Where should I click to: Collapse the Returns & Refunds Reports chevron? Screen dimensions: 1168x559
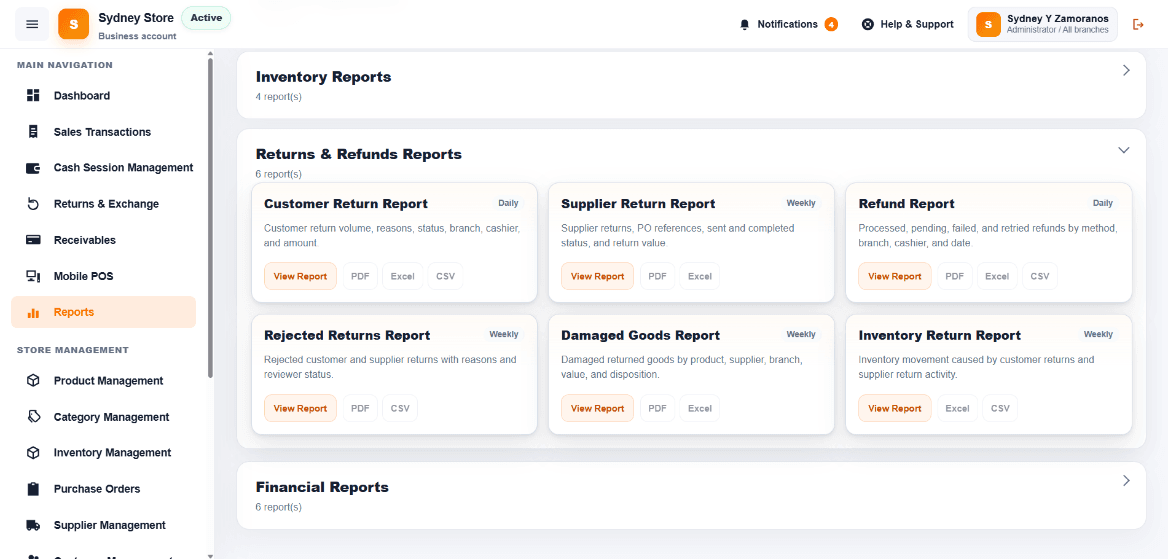[x=1124, y=150]
